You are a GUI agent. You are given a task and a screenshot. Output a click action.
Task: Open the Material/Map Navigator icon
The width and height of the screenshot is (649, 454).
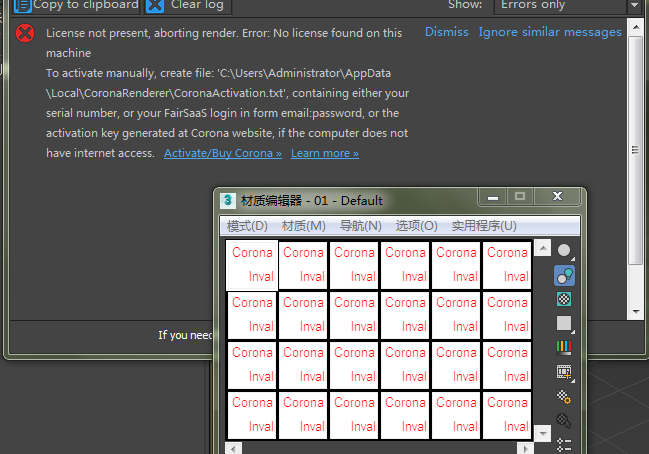[x=565, y=444]
